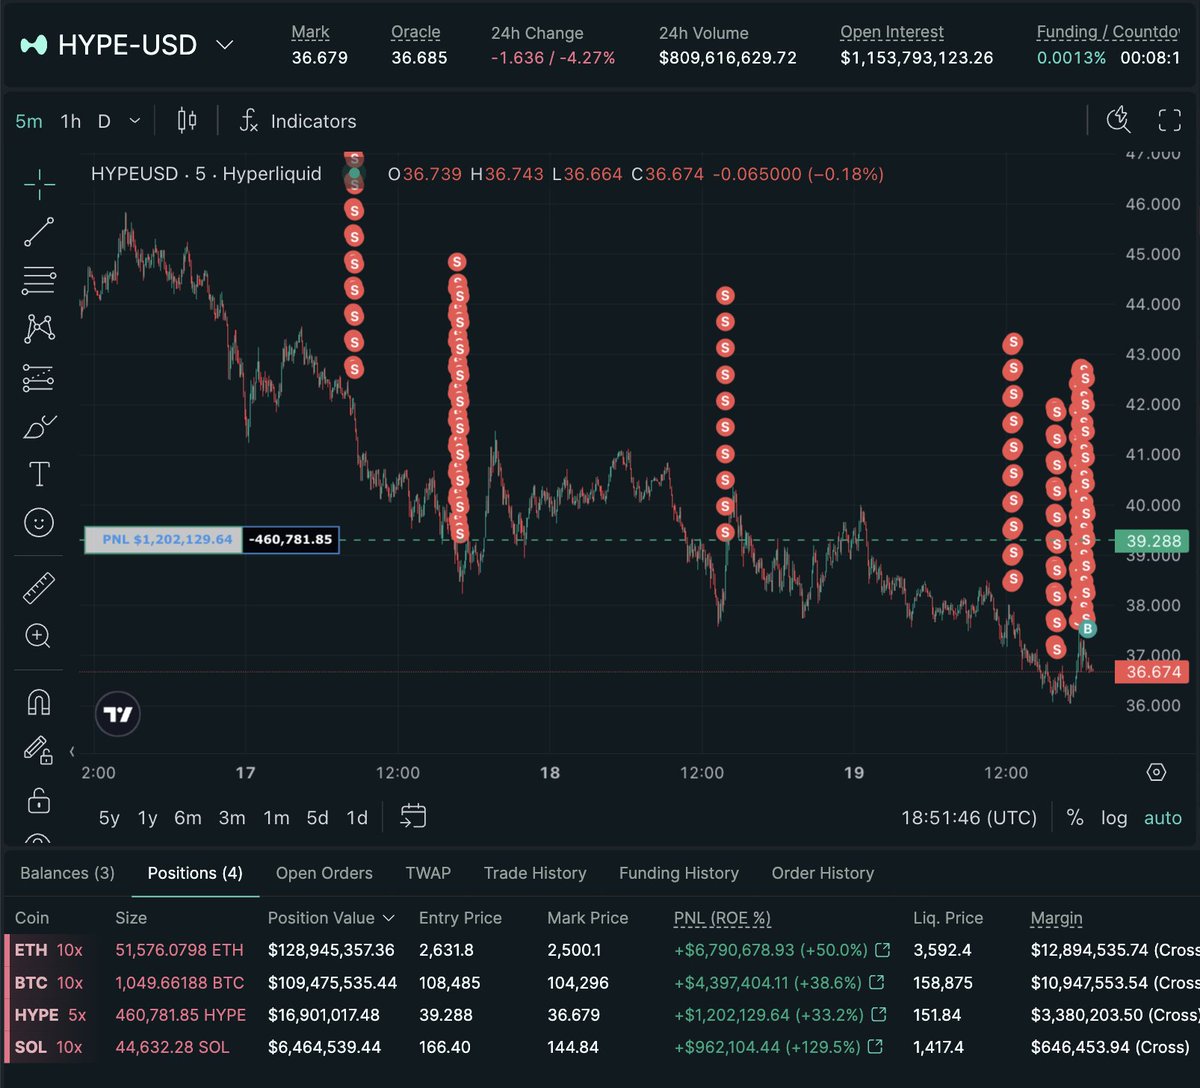Set chart range to 6m
This screenshot has height=1088, width=1200.
point(188,817)
